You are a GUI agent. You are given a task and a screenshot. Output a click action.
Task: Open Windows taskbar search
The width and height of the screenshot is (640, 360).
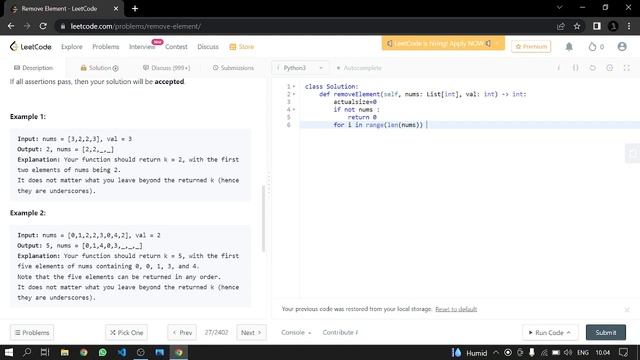pyautogui.click(x=27, y=352)
